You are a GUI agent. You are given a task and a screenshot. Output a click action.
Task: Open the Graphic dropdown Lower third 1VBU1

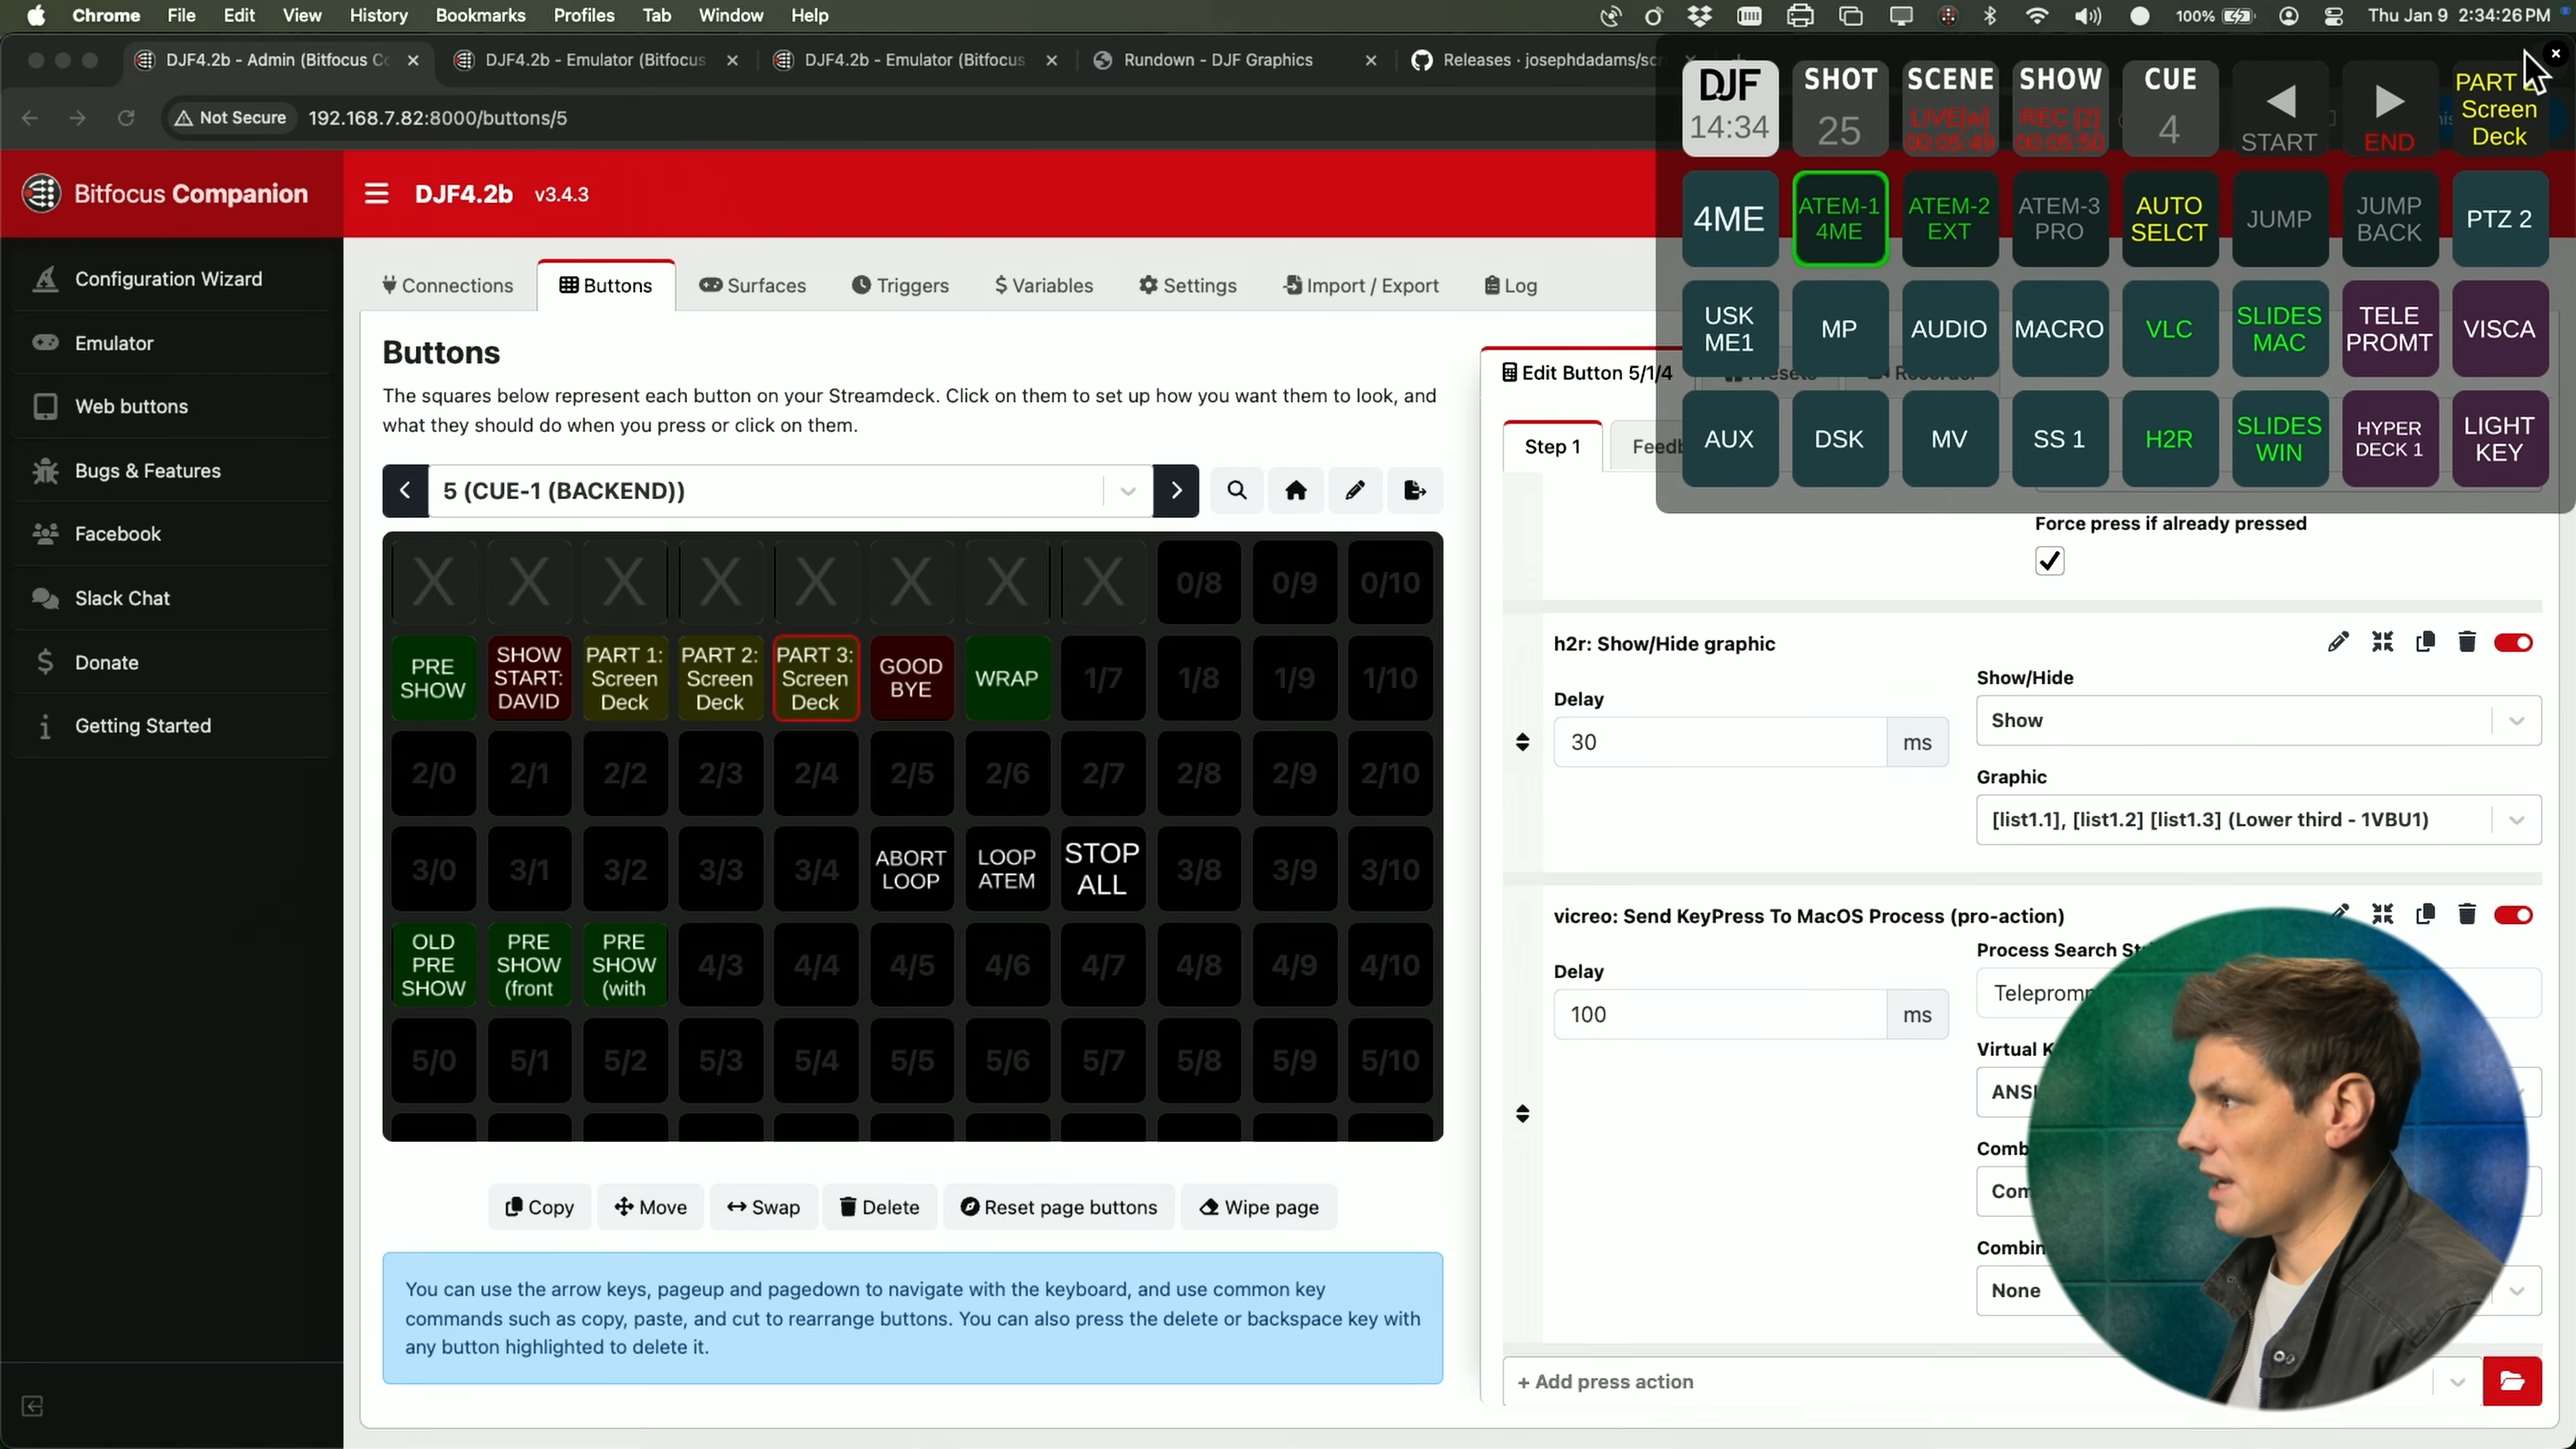click(x=2258, y=819)
